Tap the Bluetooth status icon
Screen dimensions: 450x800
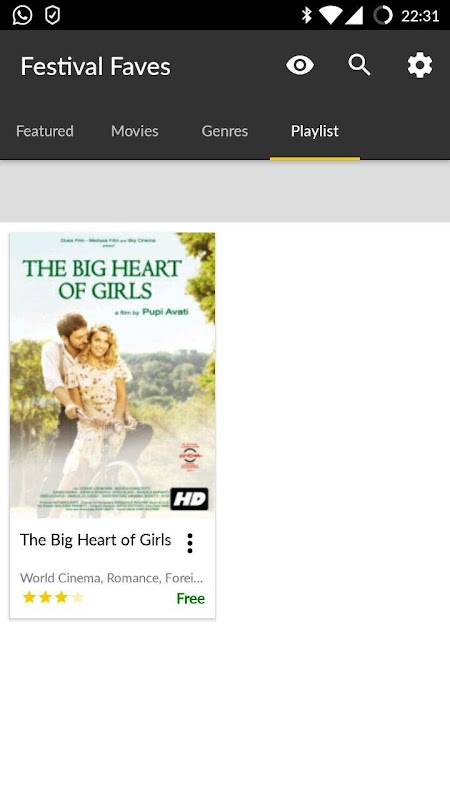coord(306,15)
